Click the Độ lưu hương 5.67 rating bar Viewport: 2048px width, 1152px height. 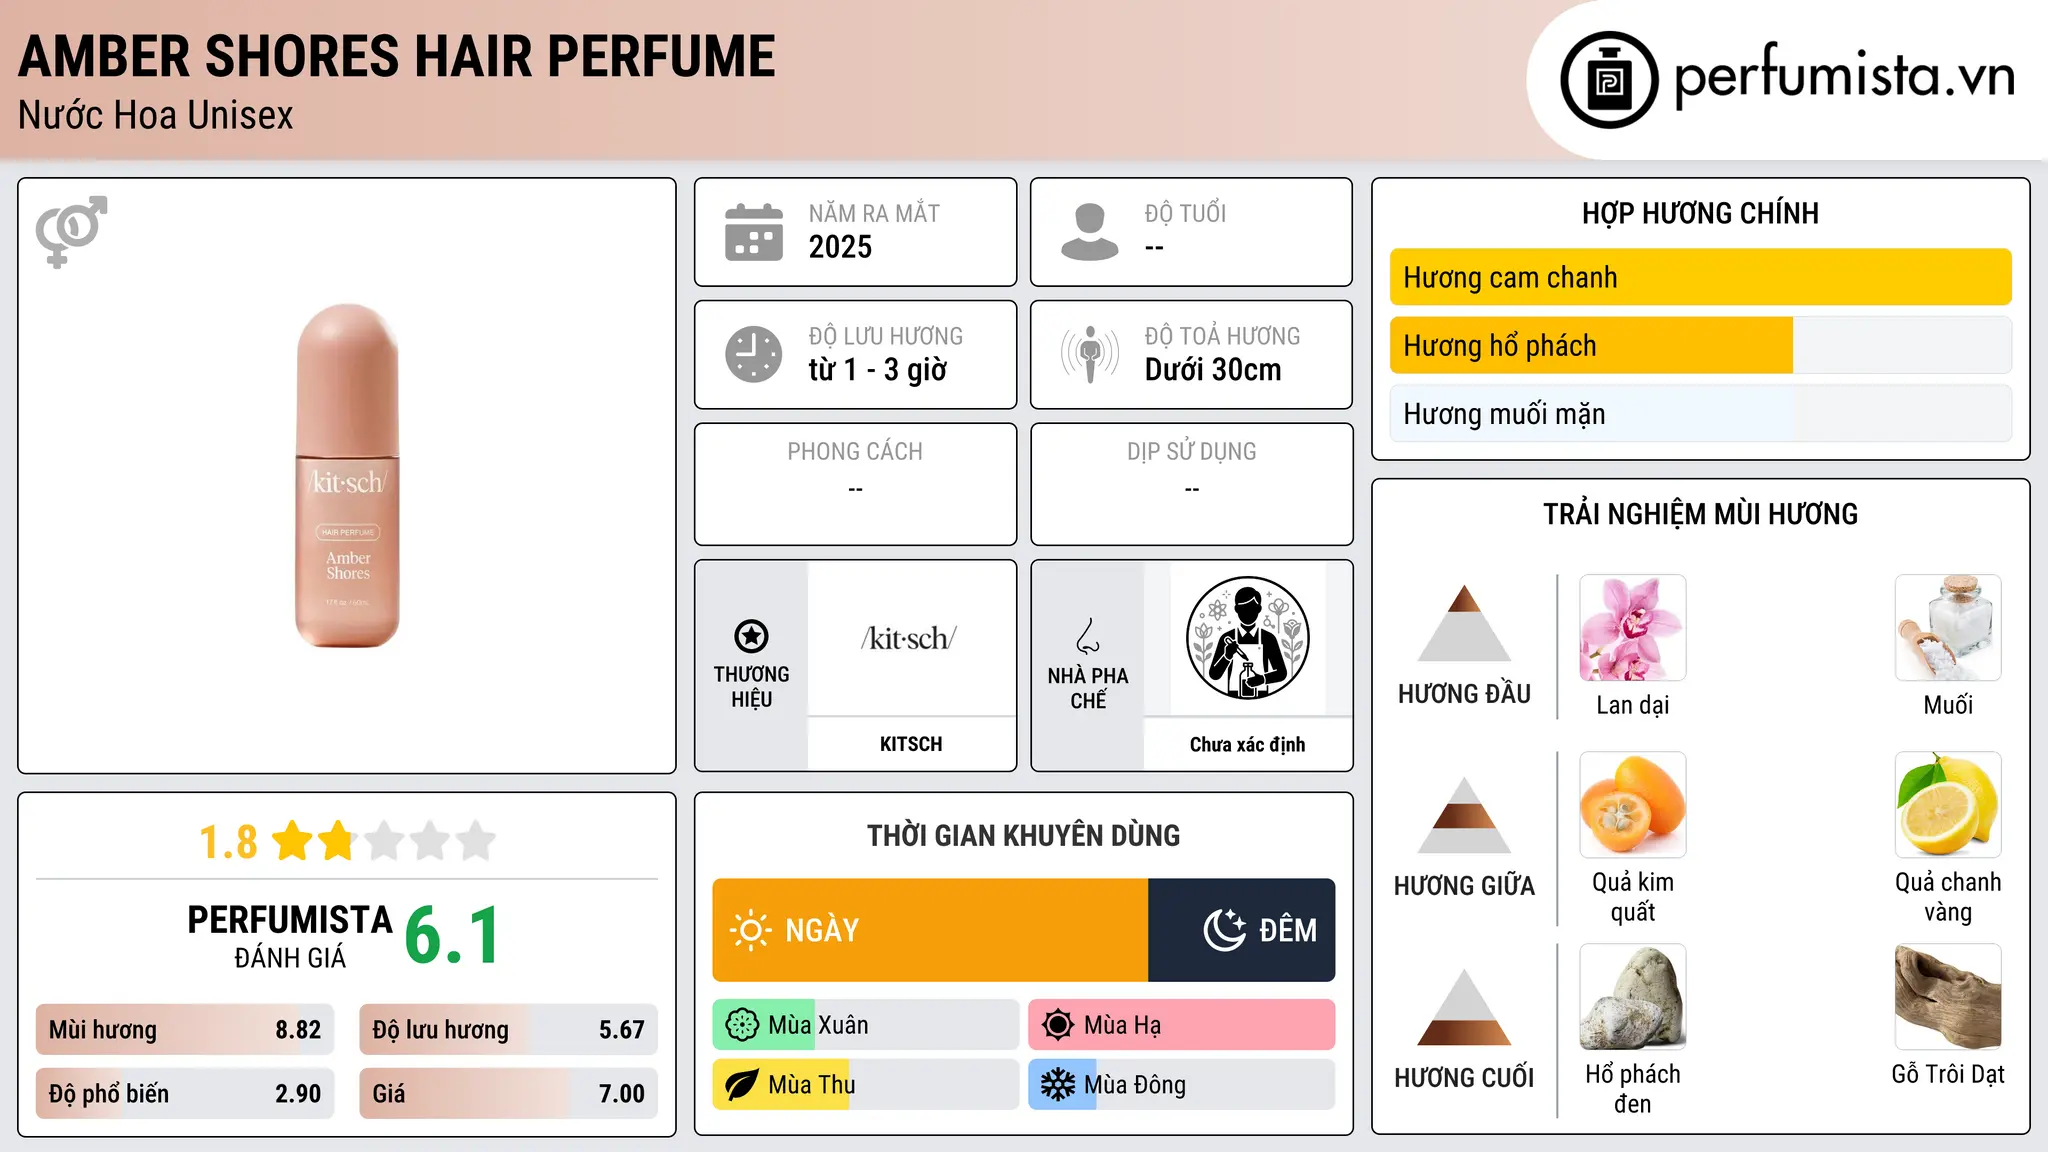[x=508, y=1030]
